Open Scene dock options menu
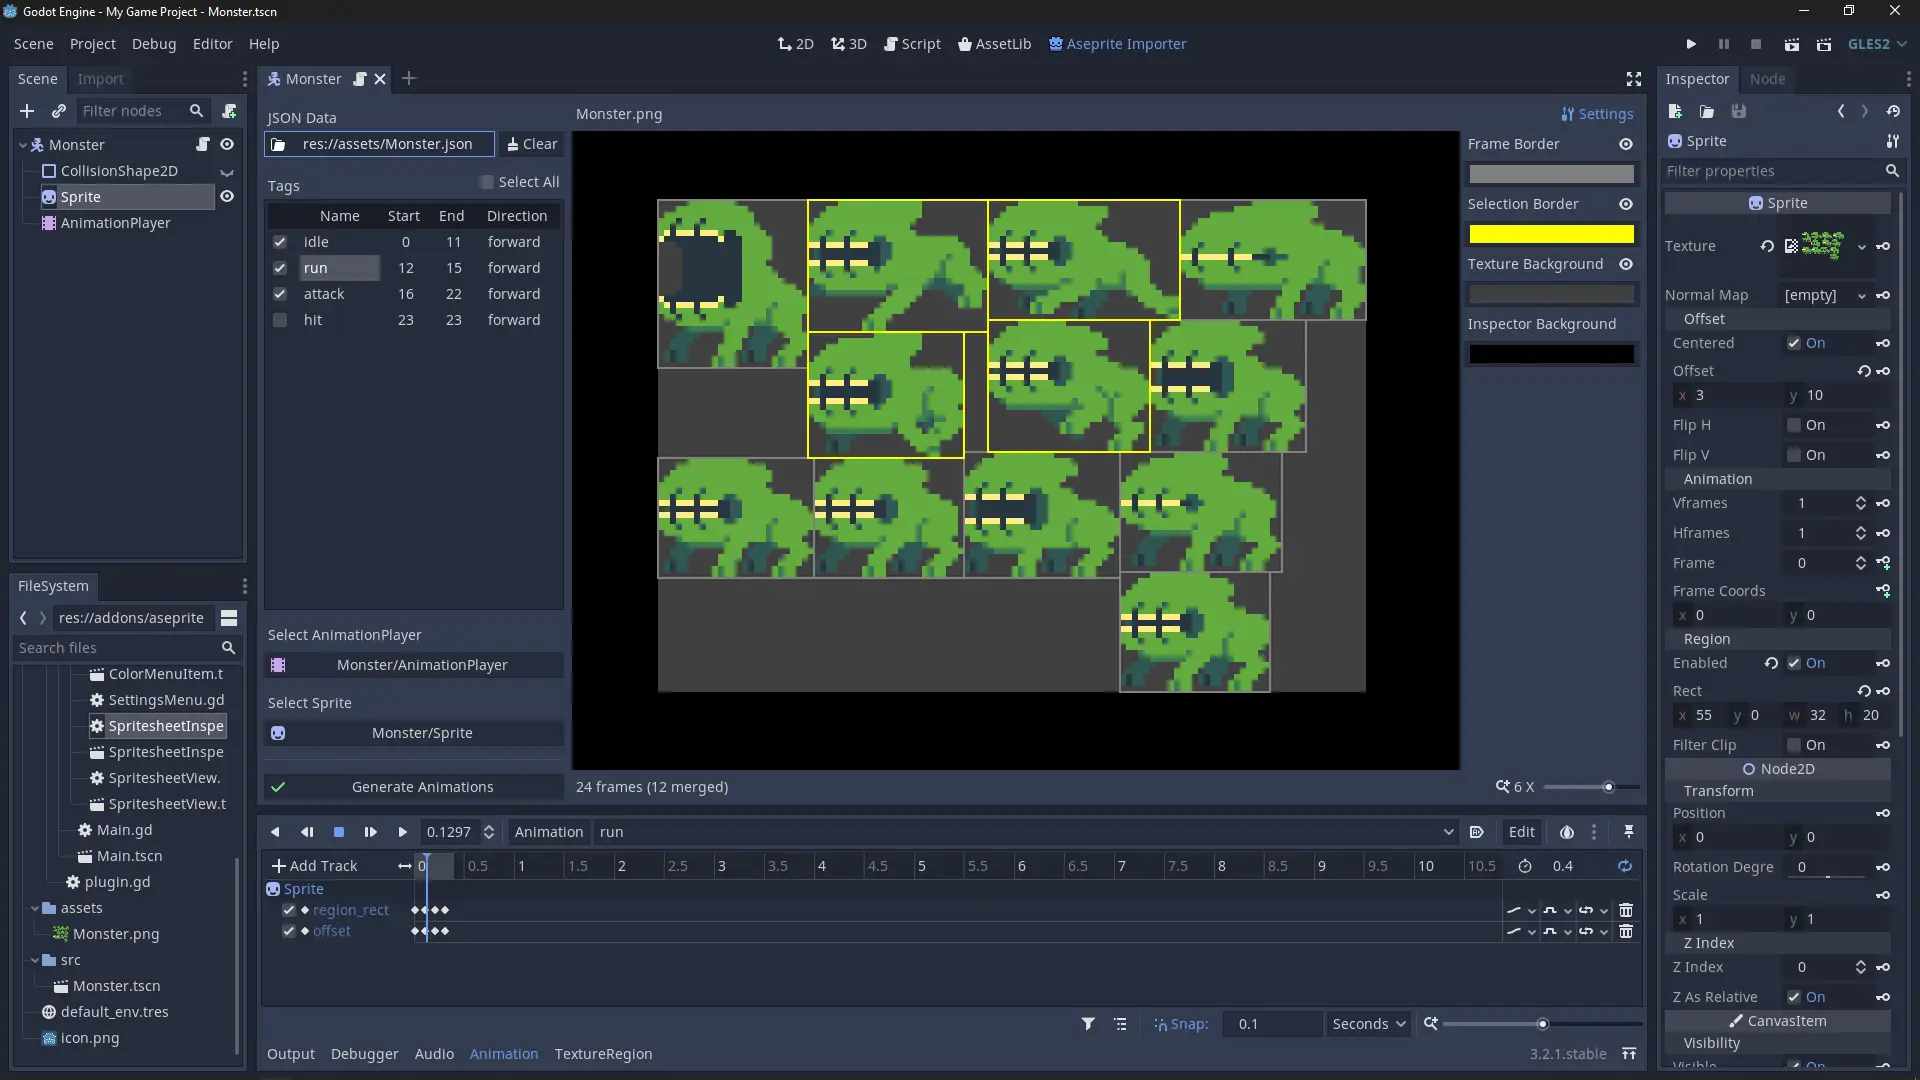This screenshot has height=1080, width=1920. [244, 79]
